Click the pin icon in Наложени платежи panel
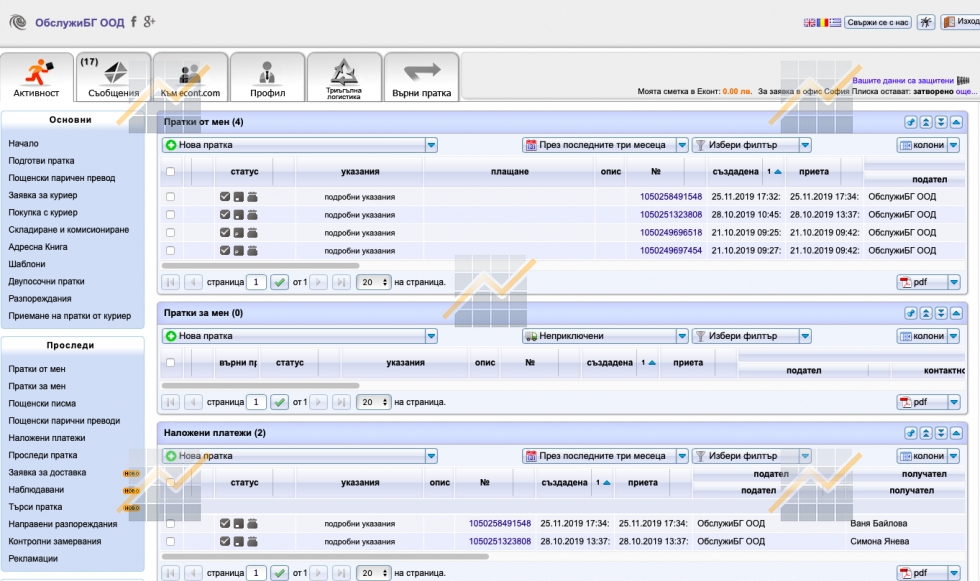This screenshot has height=581, width=980. (911, 434)
